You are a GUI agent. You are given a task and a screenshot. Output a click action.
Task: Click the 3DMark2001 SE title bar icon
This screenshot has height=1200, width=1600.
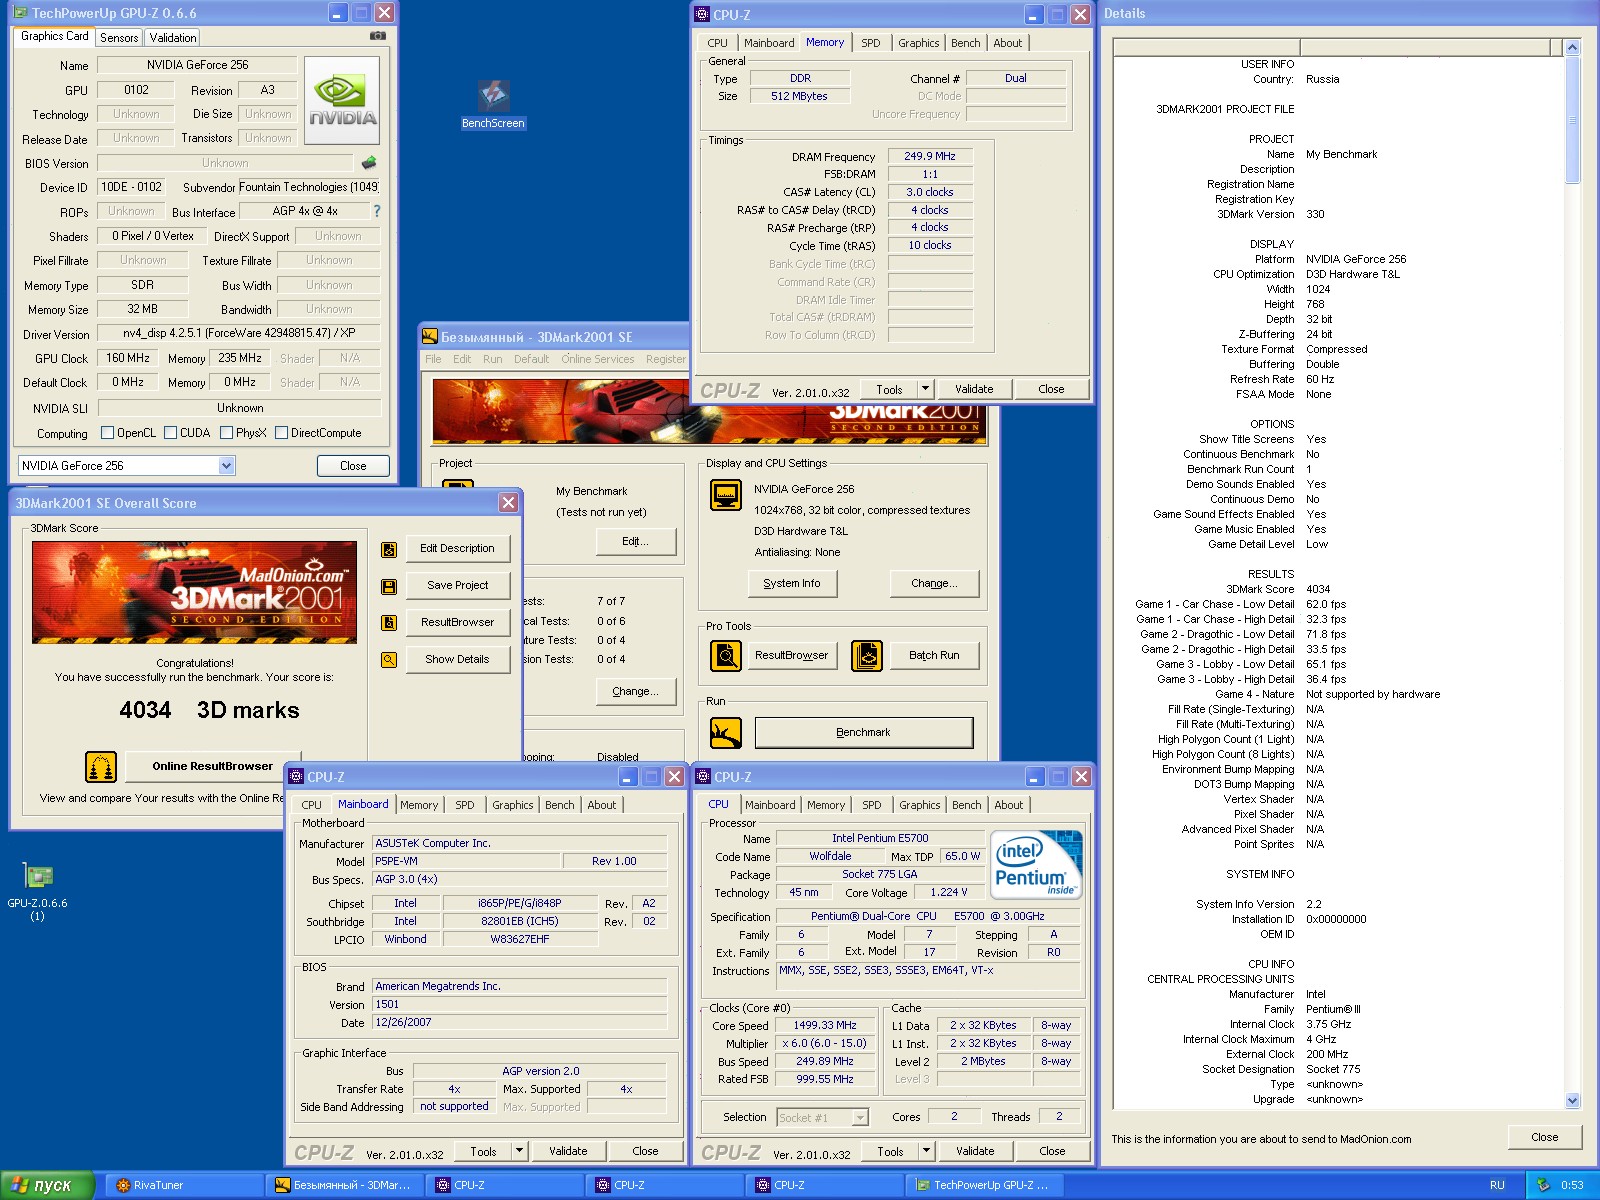(430, 337)
